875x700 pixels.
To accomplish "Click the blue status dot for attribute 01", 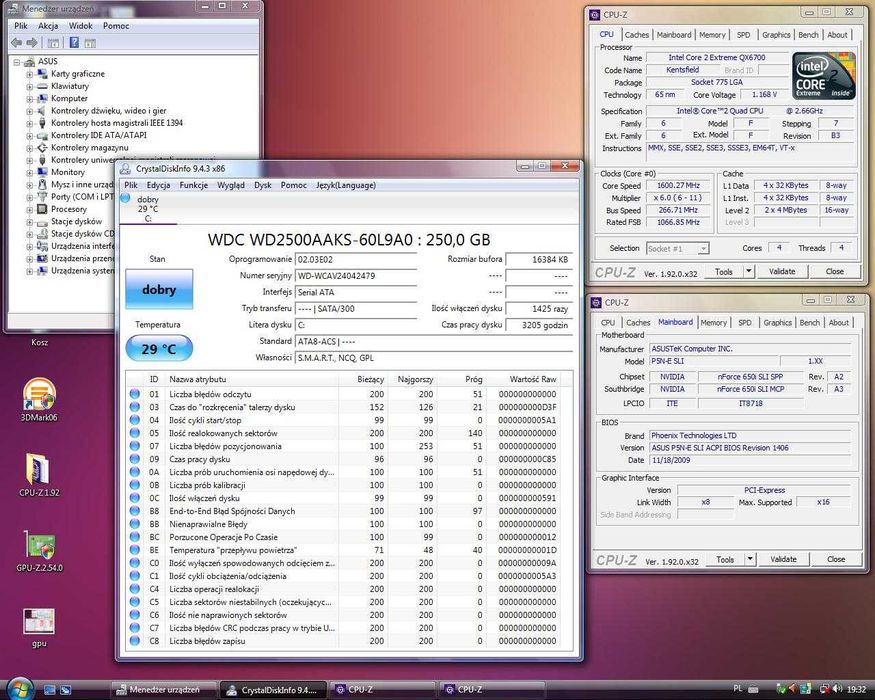I will tap(134, 394).
